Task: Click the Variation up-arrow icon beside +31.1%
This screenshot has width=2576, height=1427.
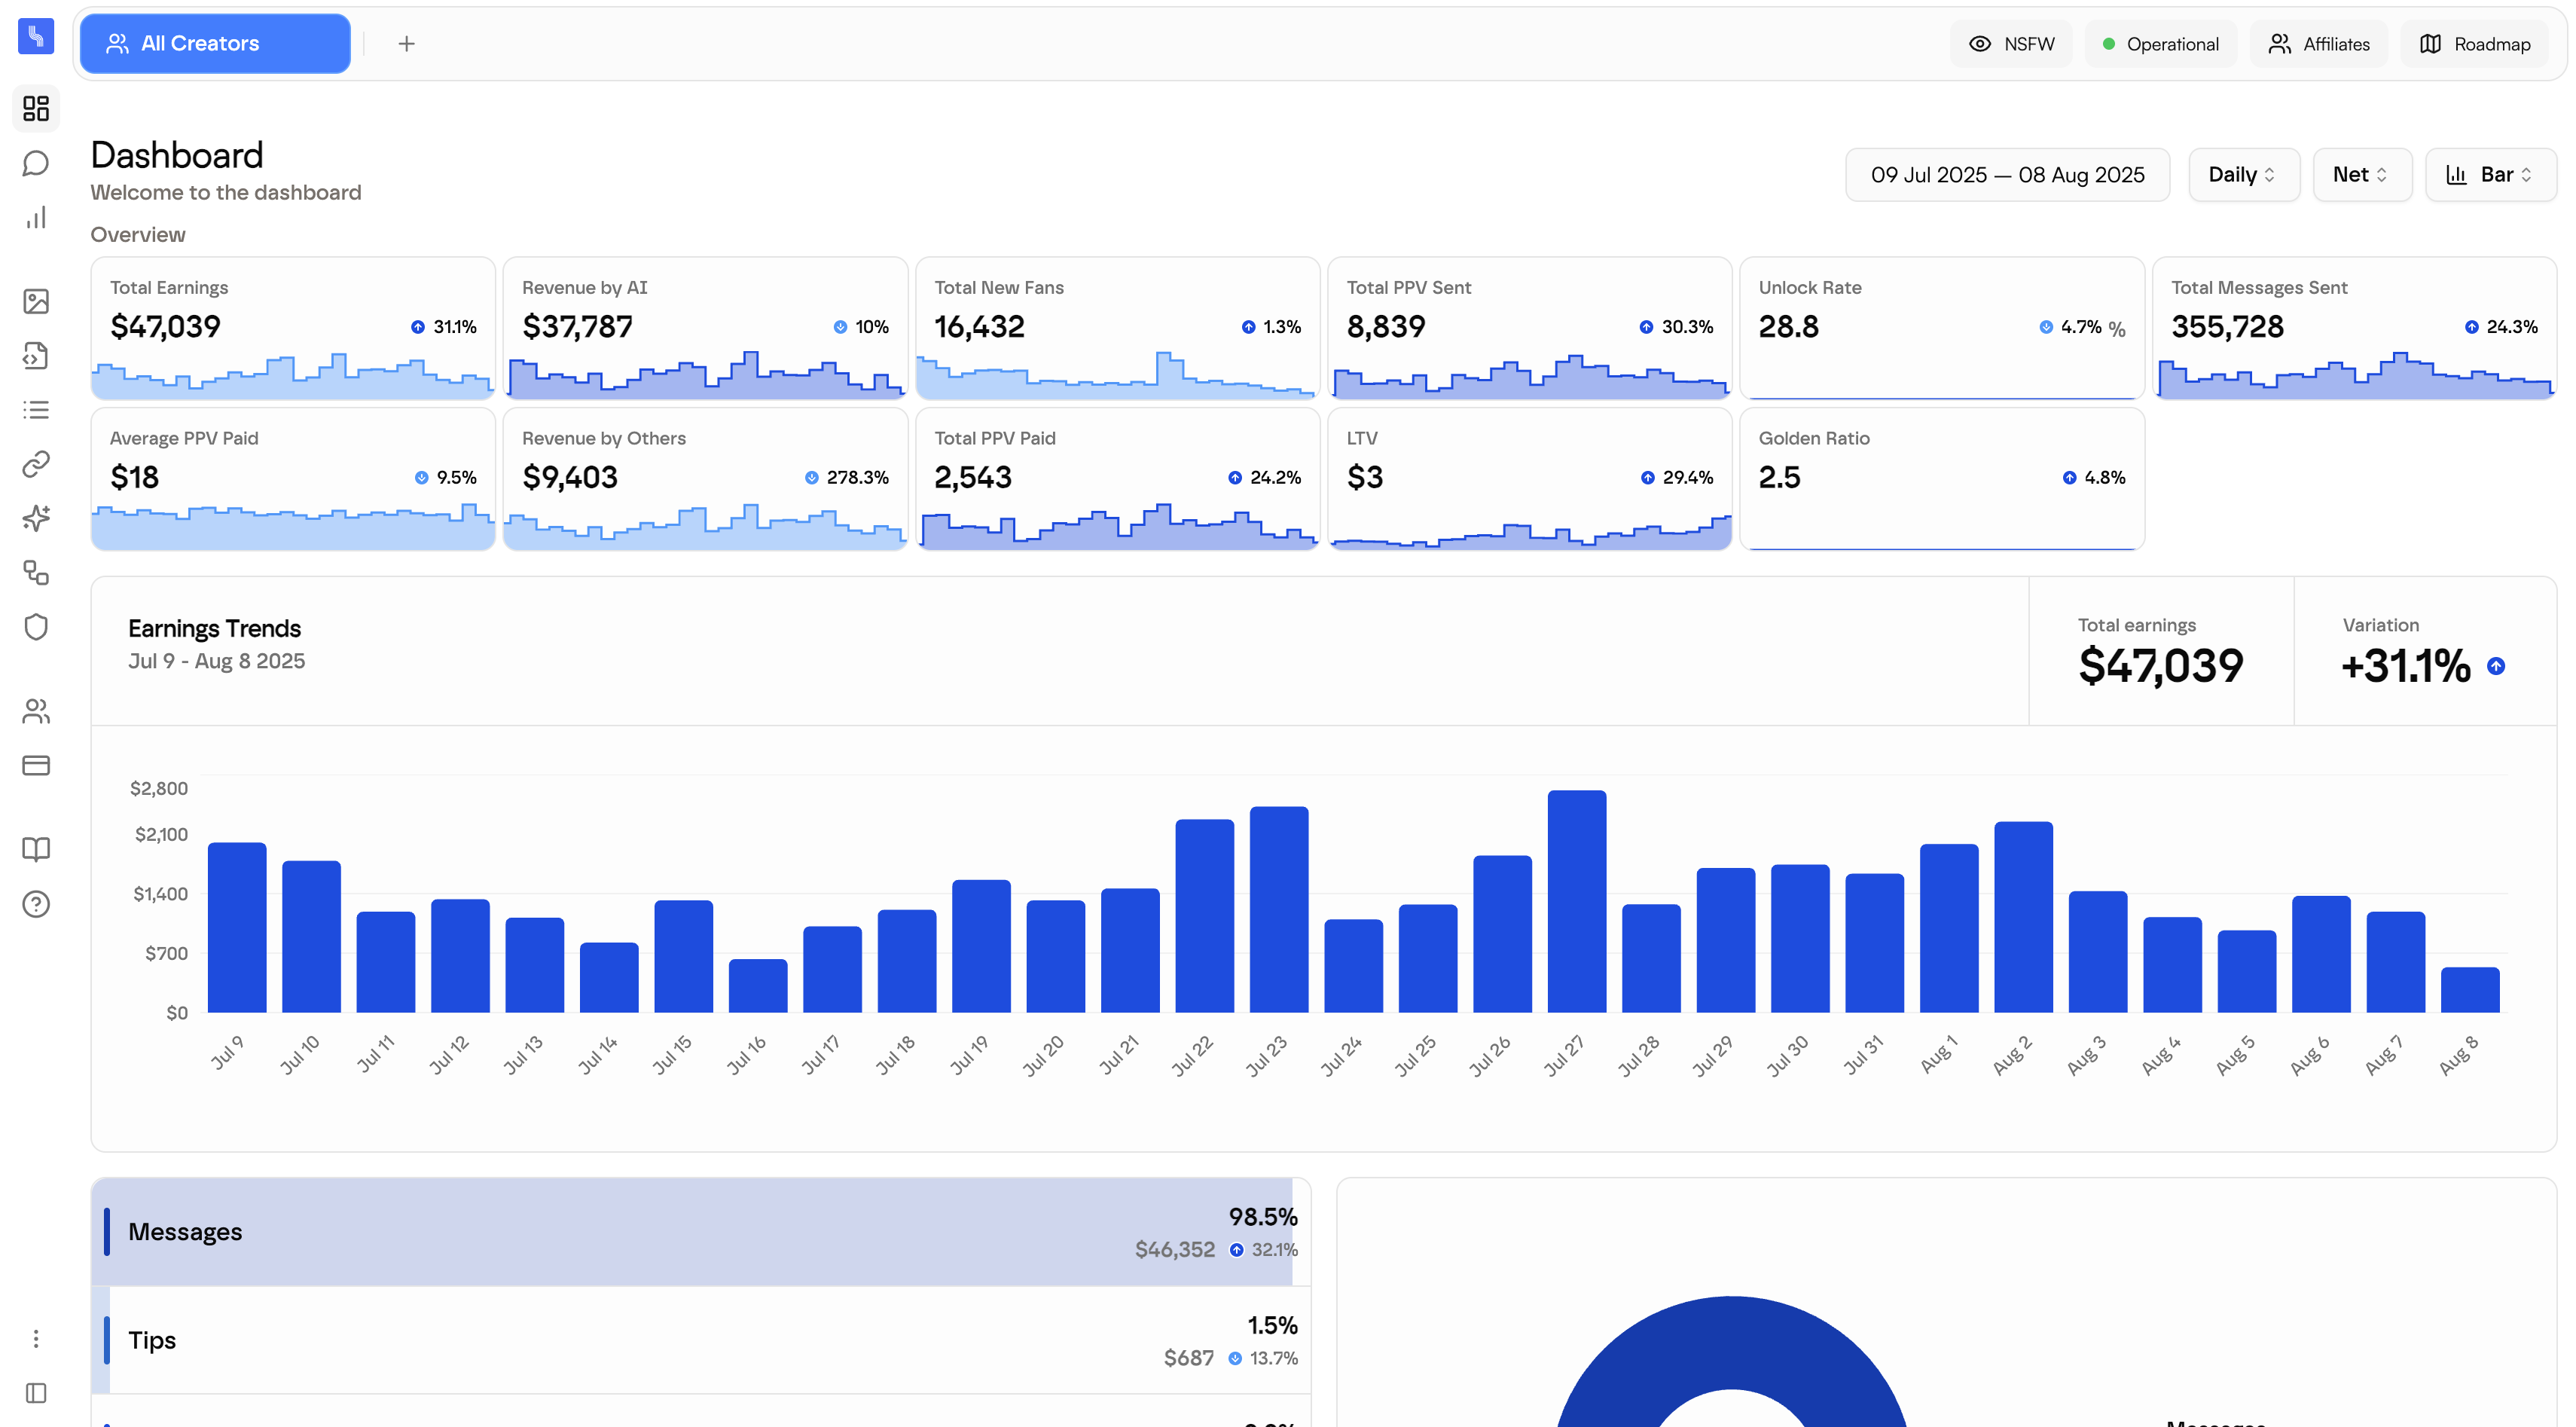Action: (2496, 666)
